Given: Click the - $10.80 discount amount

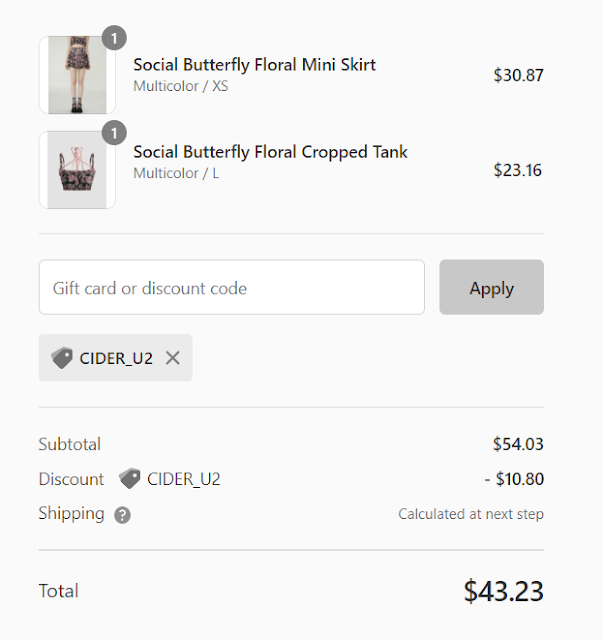Looking at the screenshot, I should (x=514, y=479).
